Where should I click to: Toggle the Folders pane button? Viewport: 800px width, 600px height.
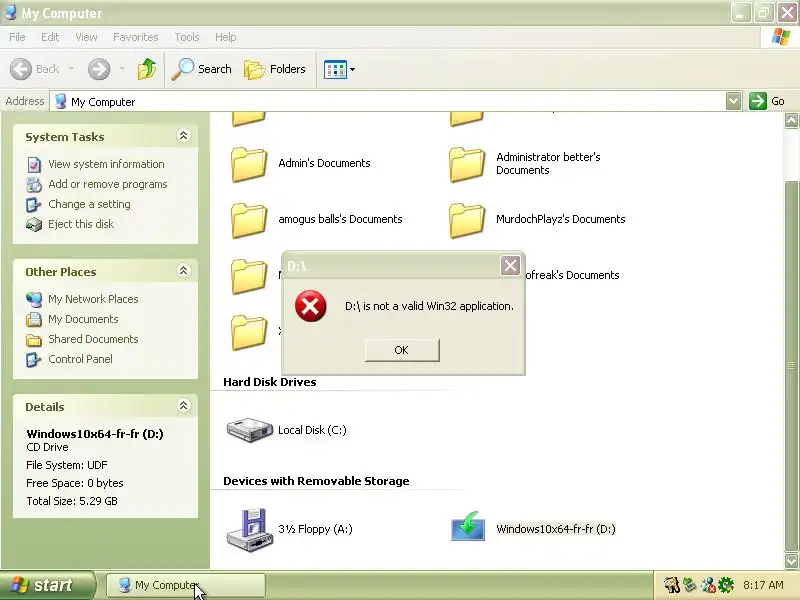(x=275, y=69)
